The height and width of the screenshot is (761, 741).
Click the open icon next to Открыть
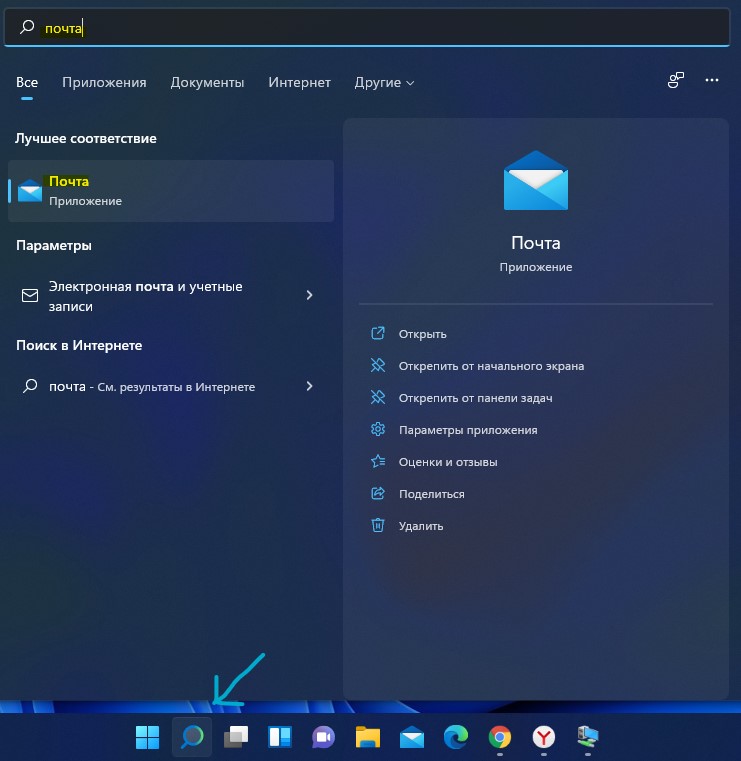(378, 333)
